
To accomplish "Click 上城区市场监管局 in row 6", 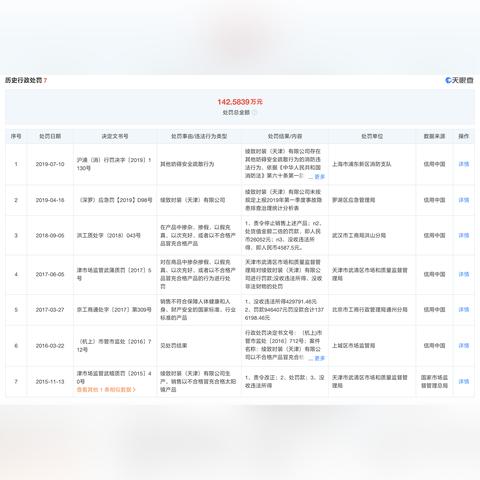I will coord(354,346).
